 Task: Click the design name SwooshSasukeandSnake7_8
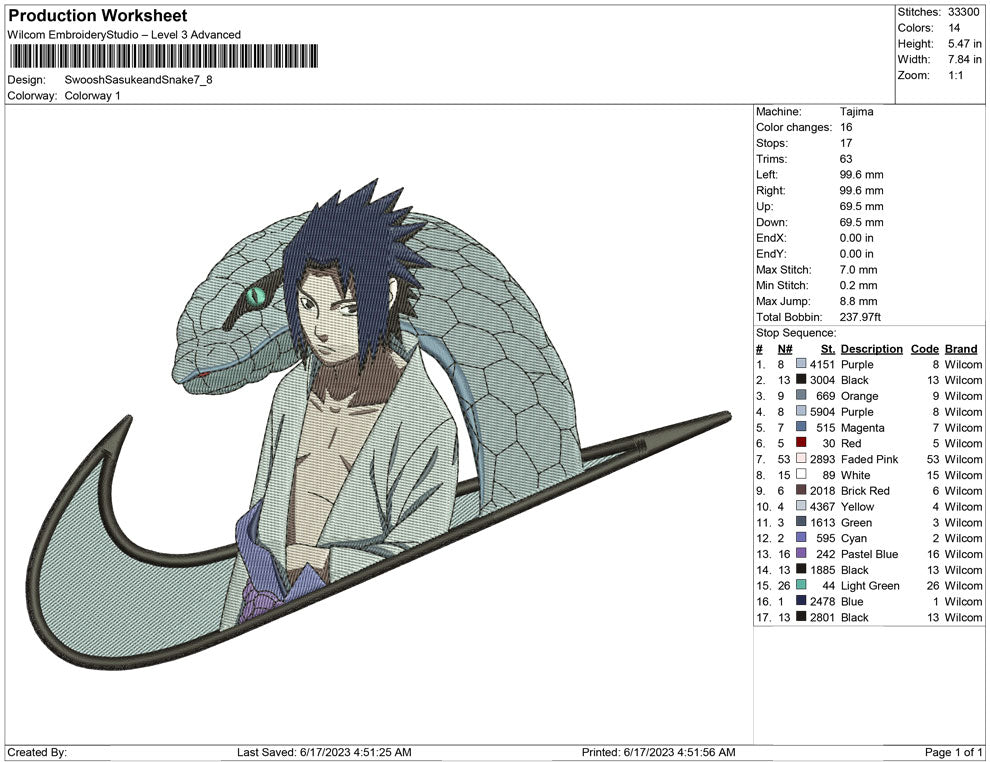(138, 80)
